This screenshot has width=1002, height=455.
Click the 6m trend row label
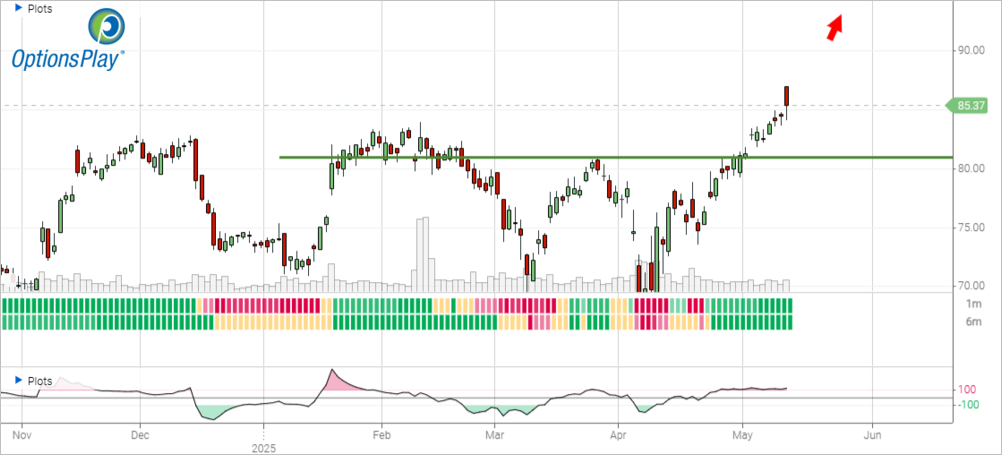[973, 322]
